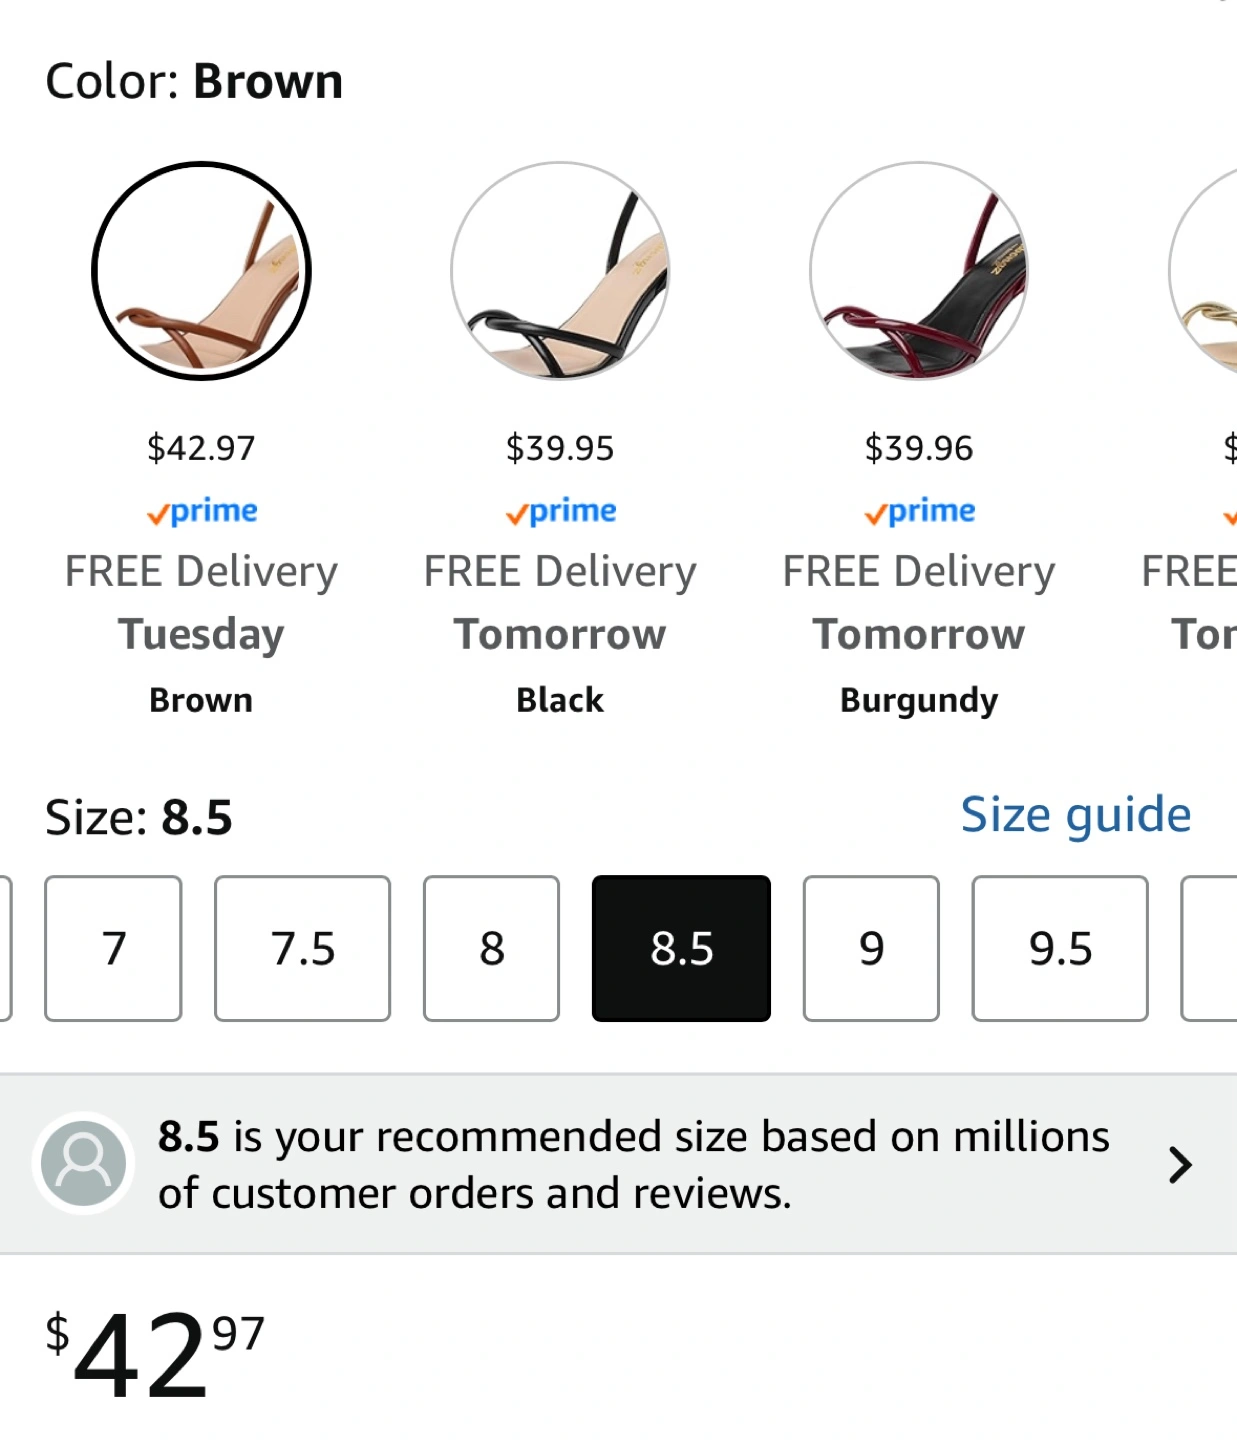Click the Prime logo under $42.97
1237x1440 pixels.
pos(201,512)
